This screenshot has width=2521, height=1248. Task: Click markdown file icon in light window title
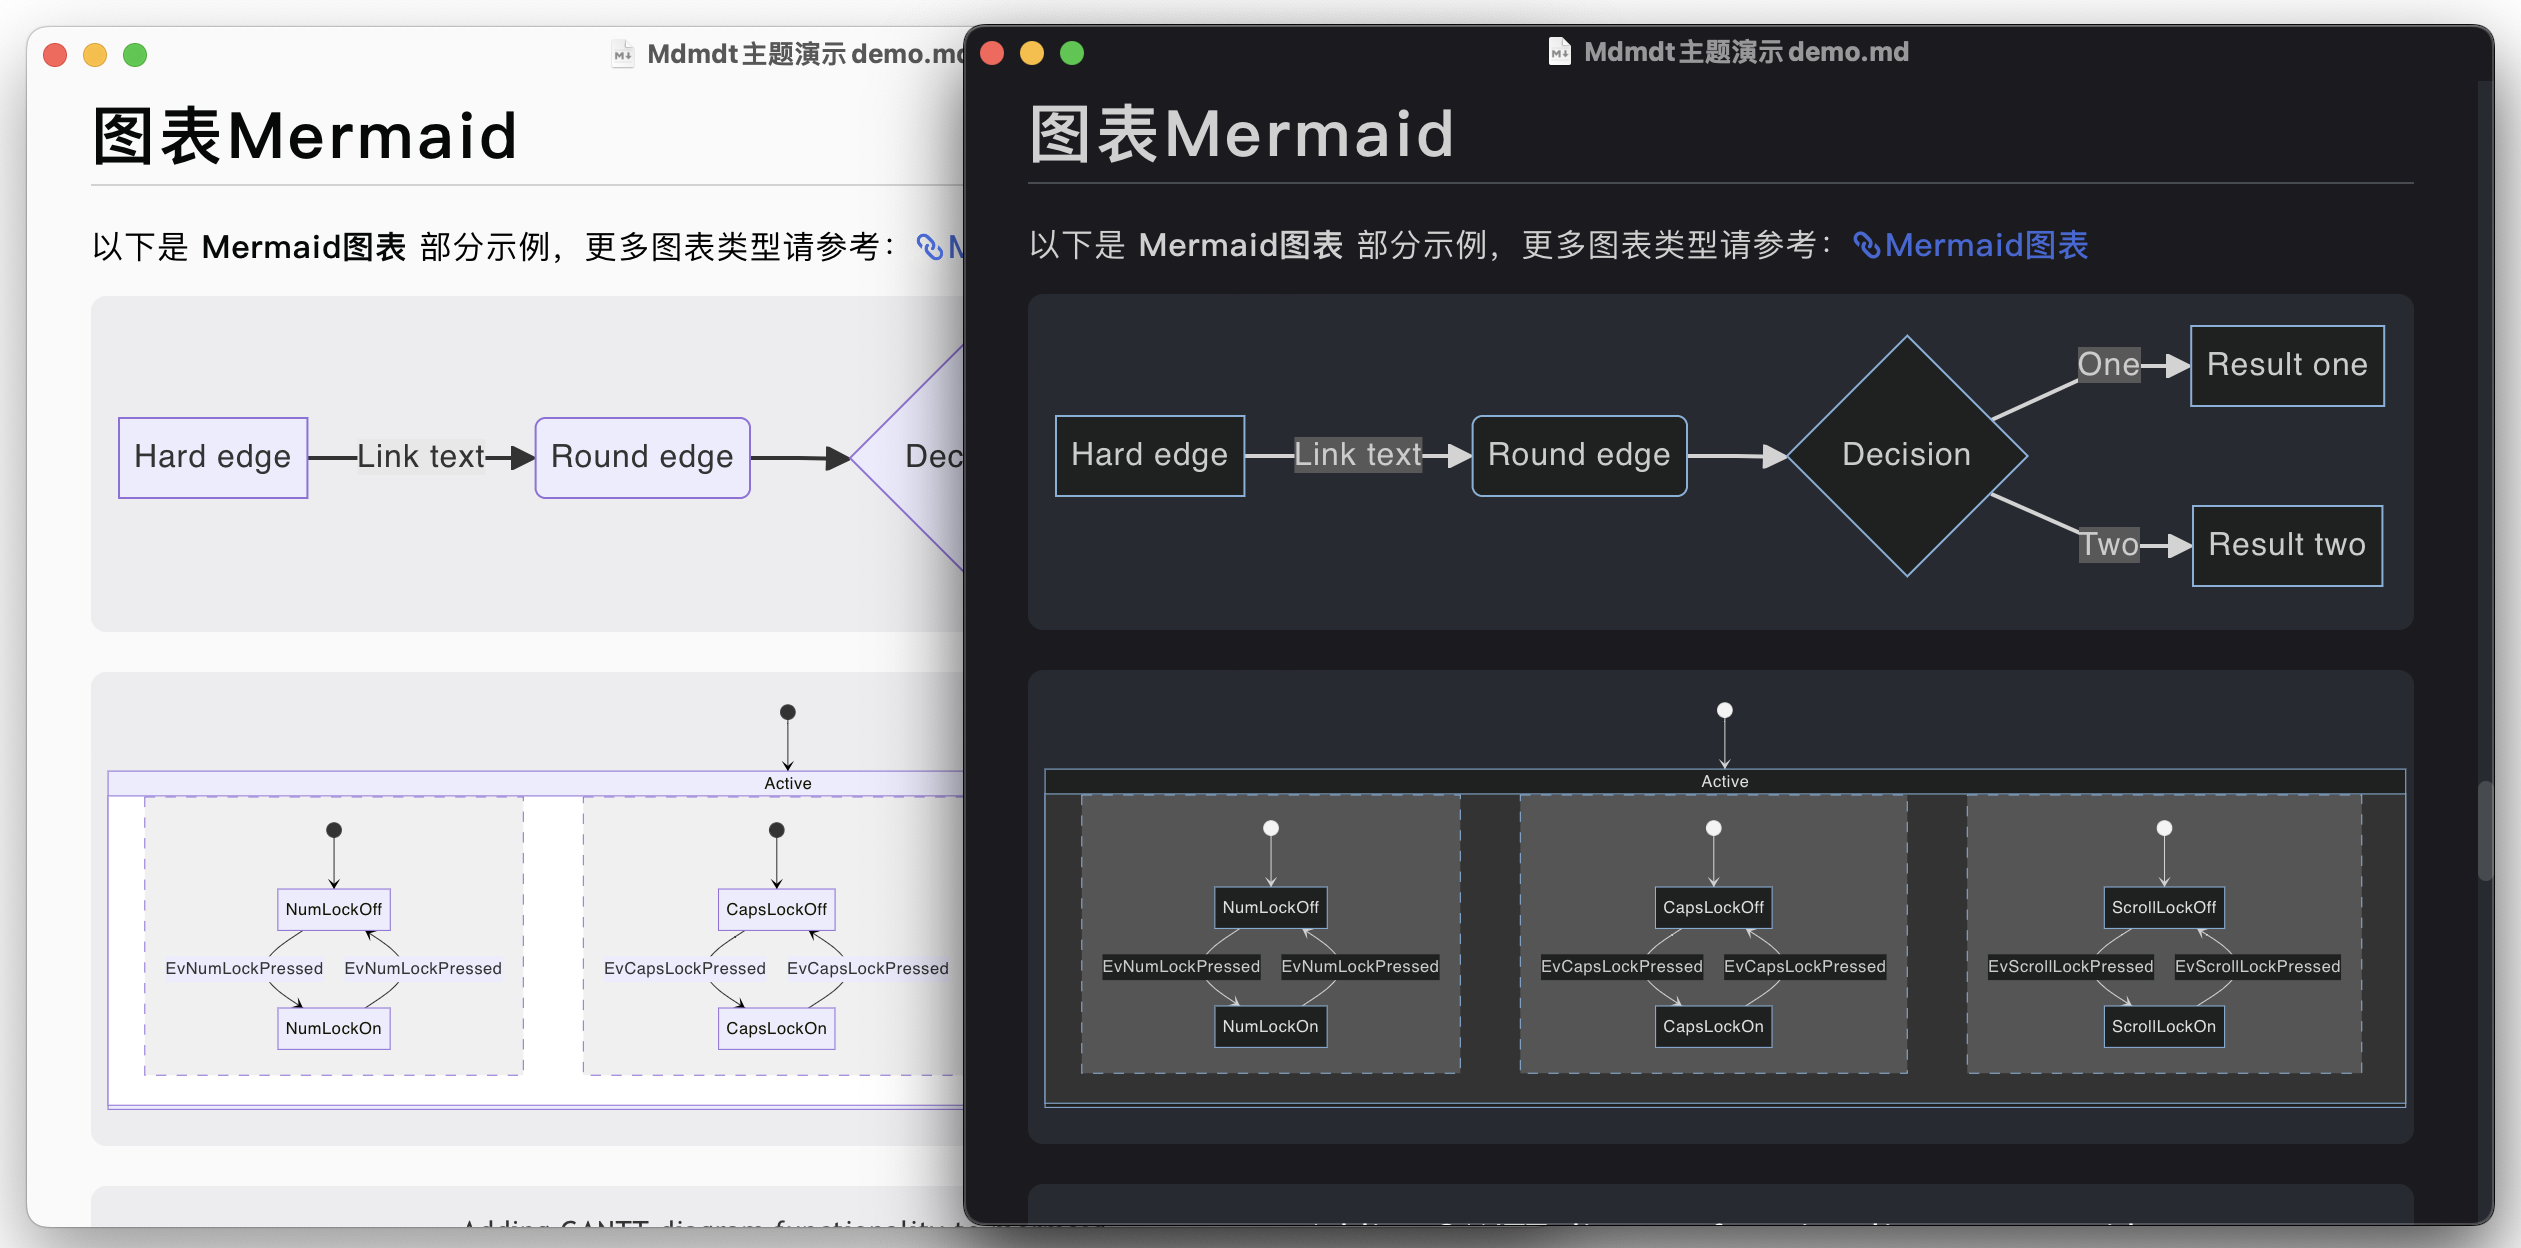click(x=622, y=53)
